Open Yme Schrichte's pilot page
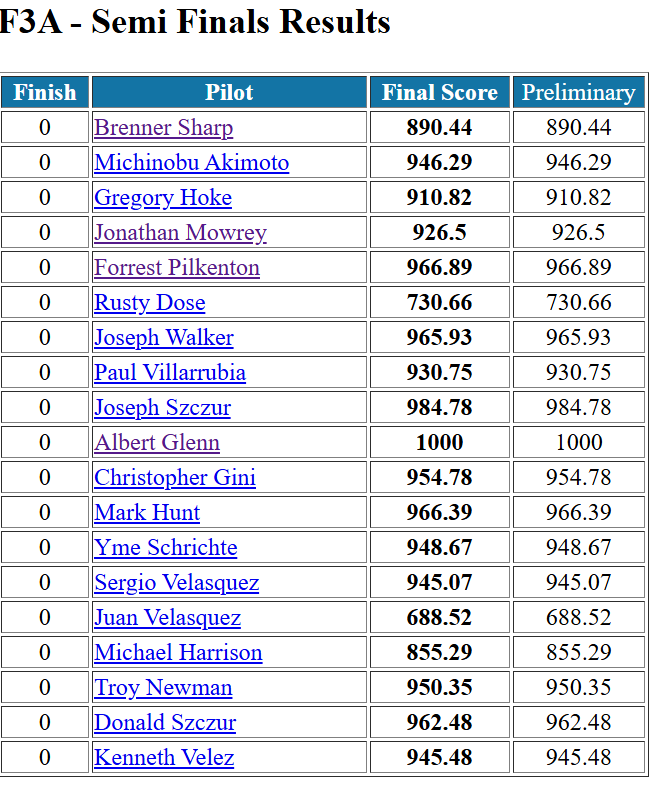The image size is (663, 788). (x=165, y=548)
